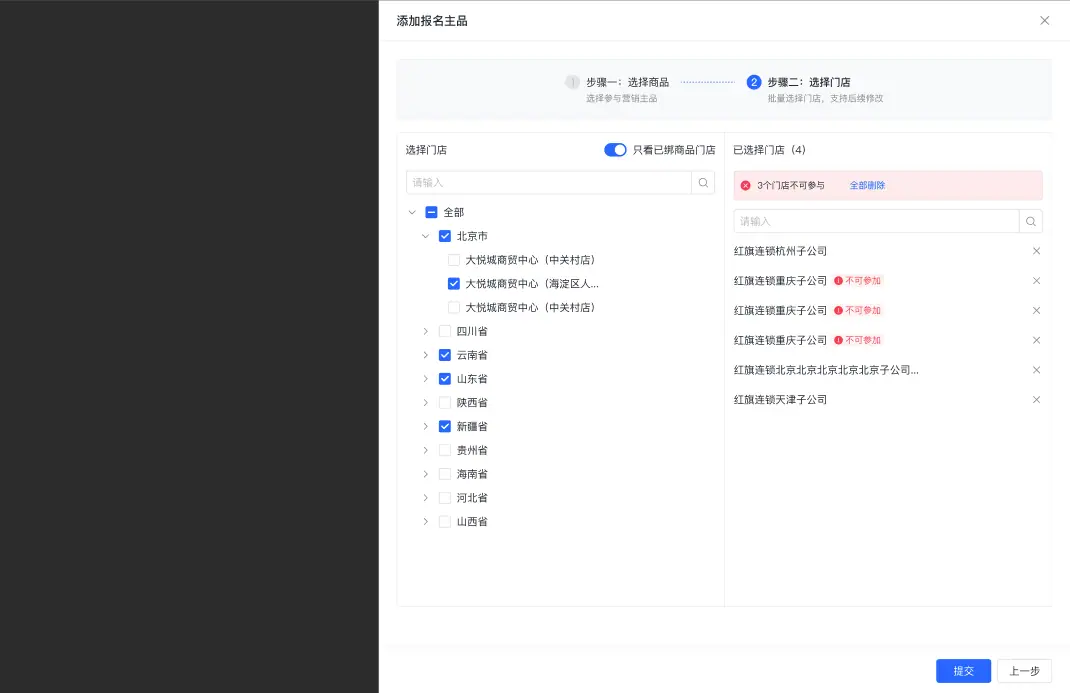Click the 红旗连锁杭州子公司 entry text
Screen dimensions: 1070x693
(780, 251)
